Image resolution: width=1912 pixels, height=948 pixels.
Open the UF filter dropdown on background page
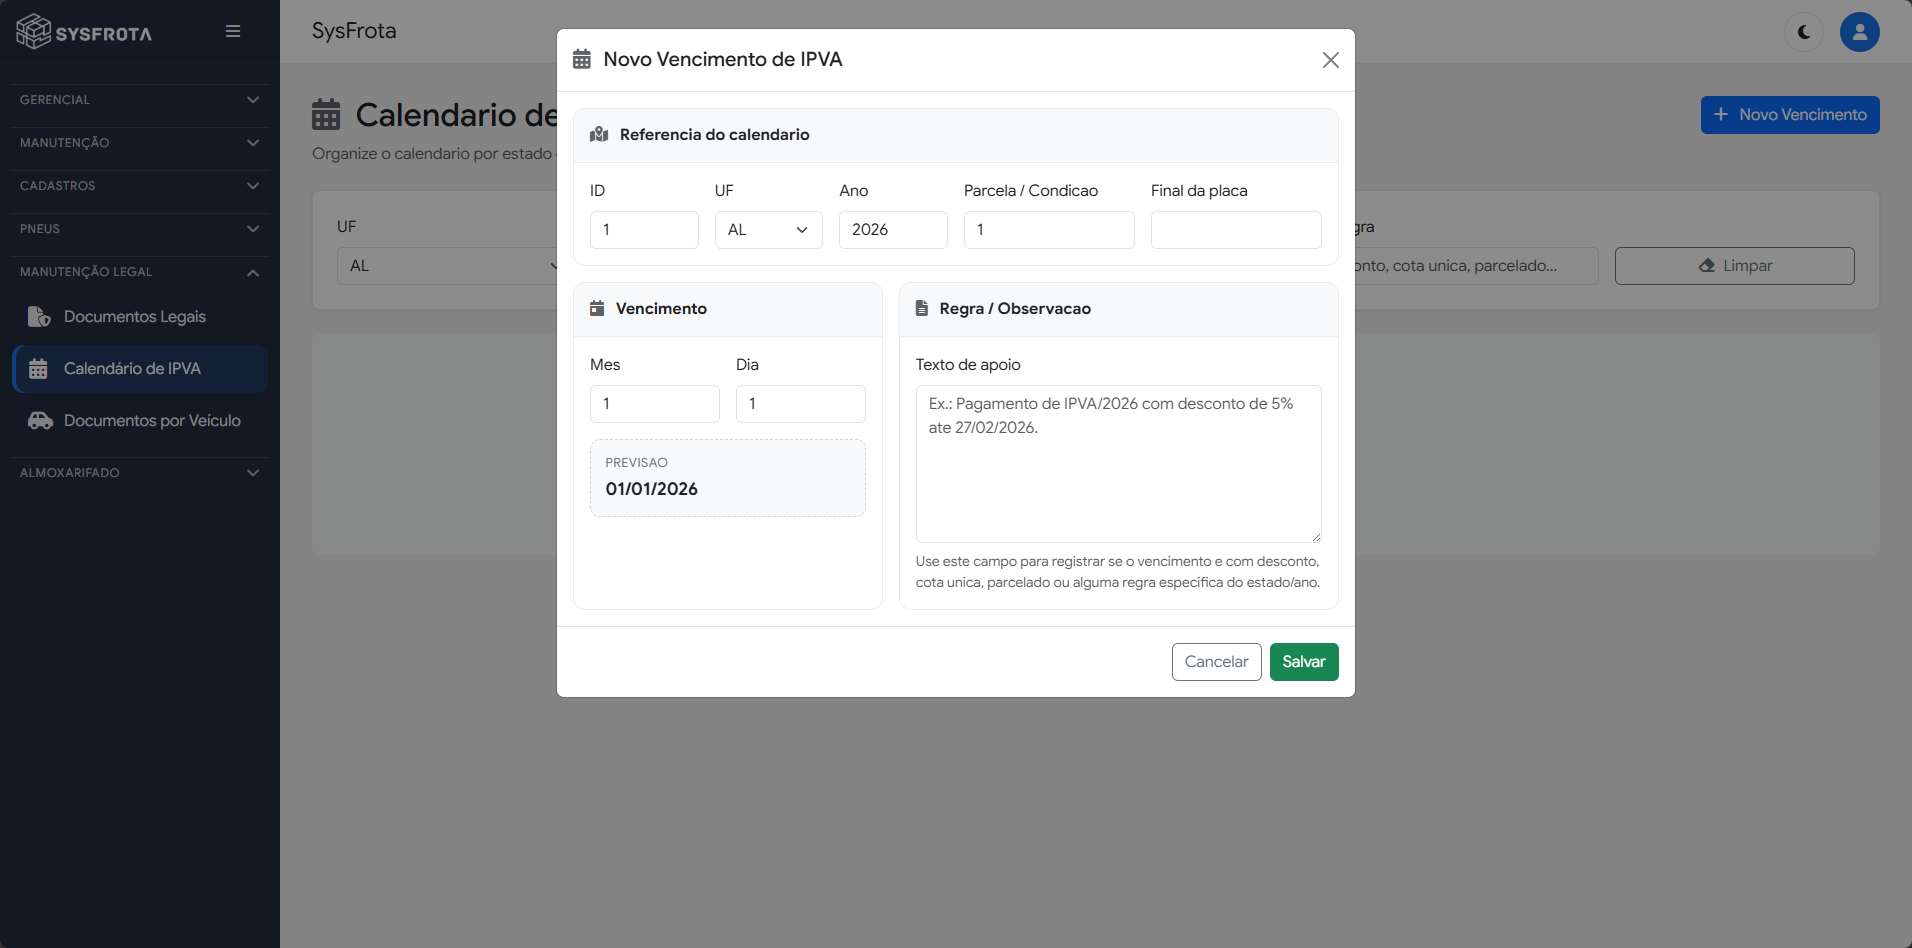(447, 266)
